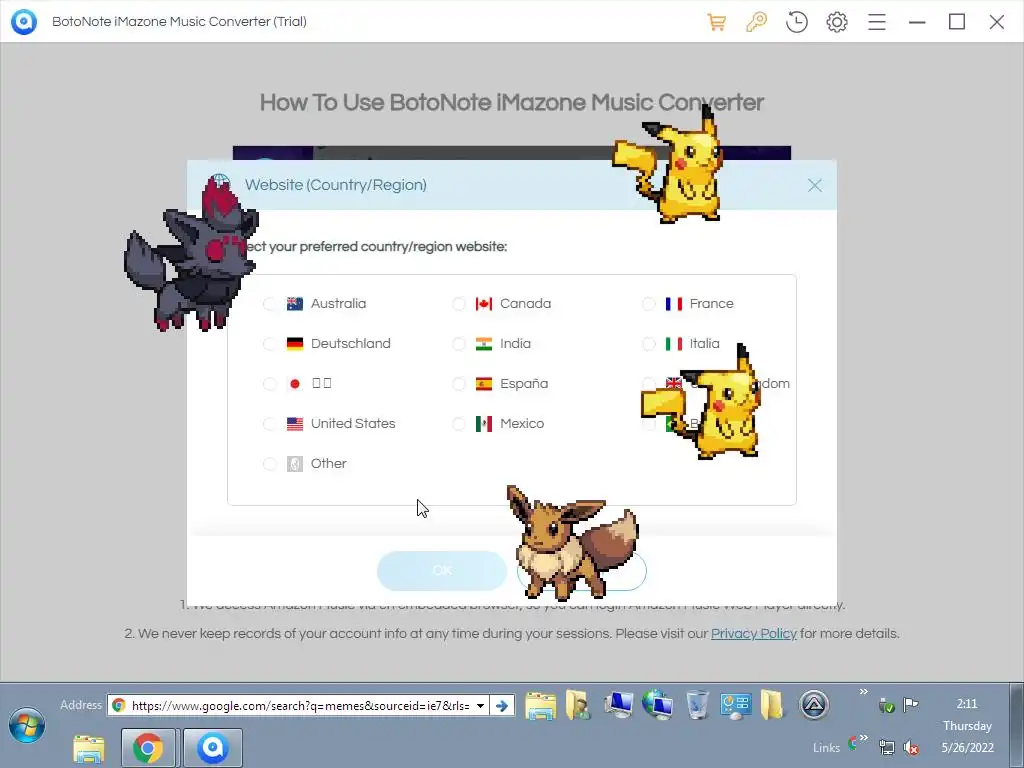Click the round triangle app icon on taskbar

814,705
